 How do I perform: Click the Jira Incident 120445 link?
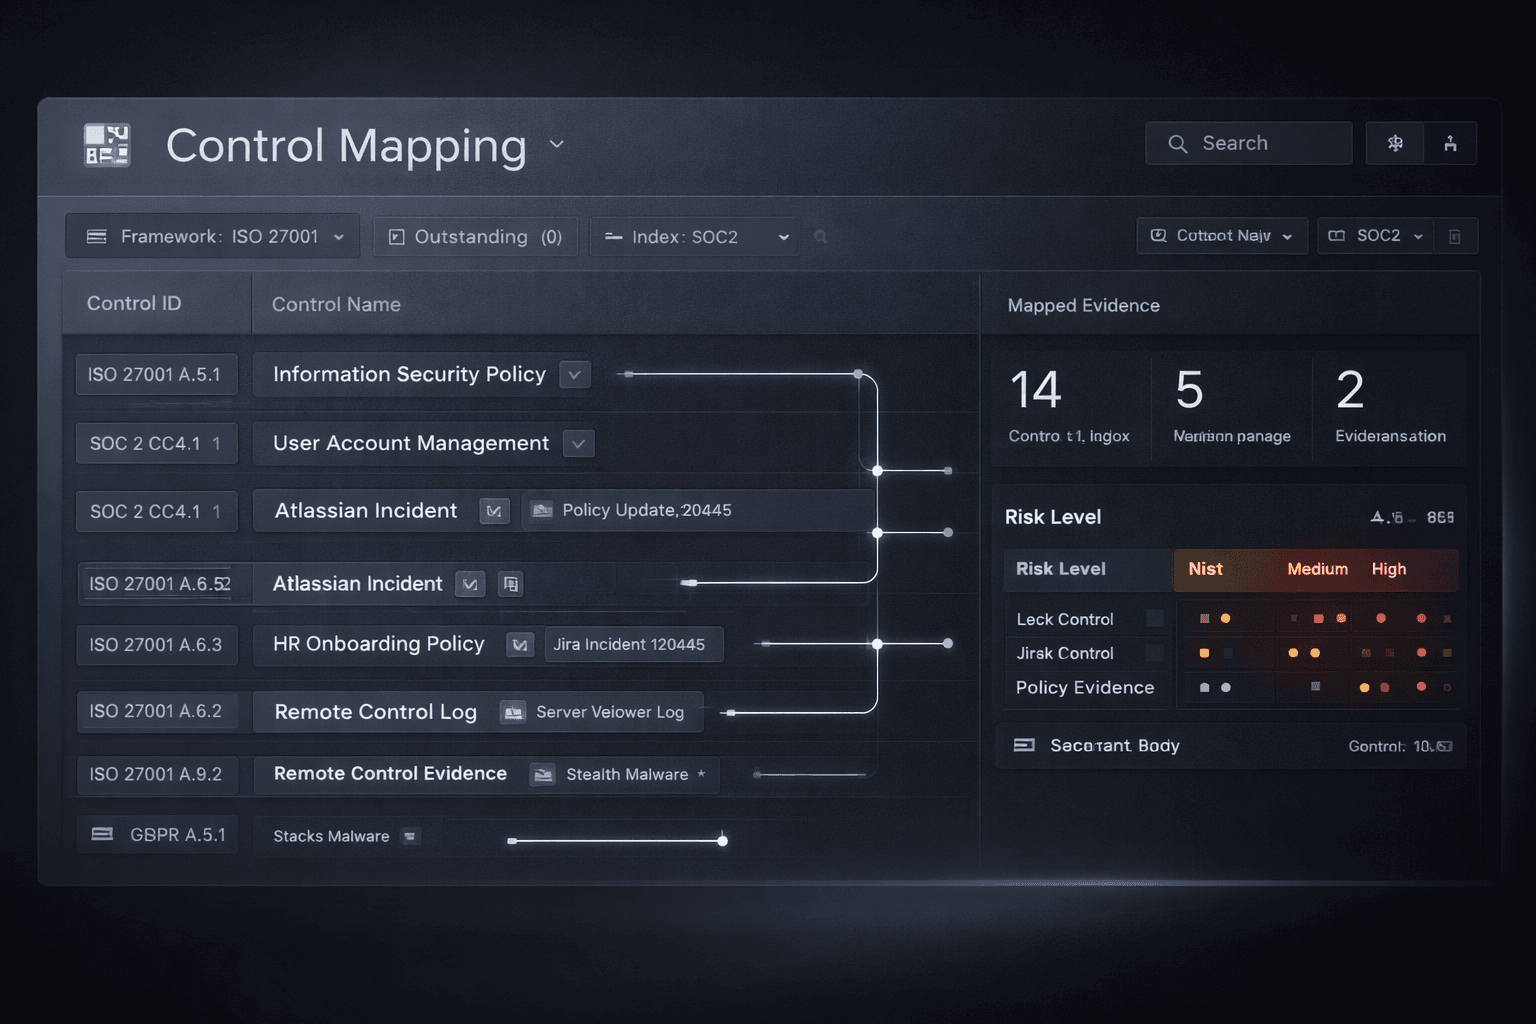[x=633, y=645]
